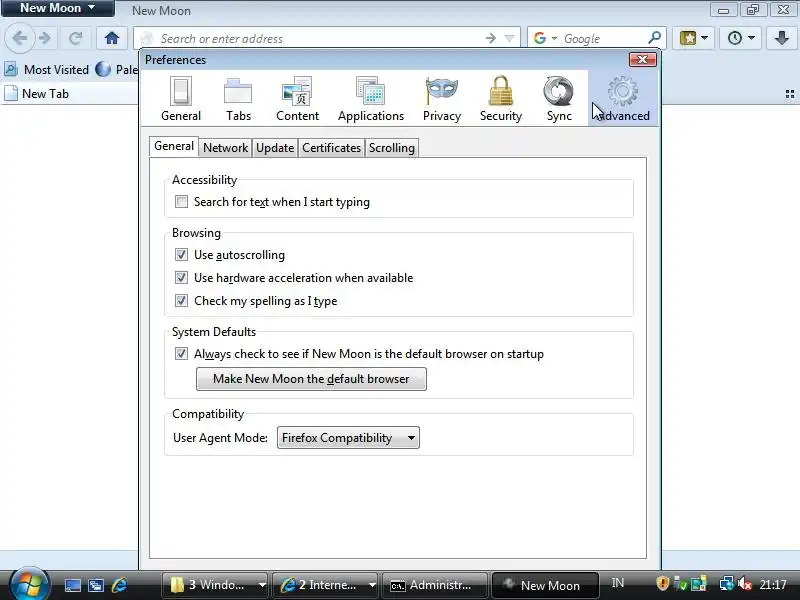Open the User Agent Mode dropdown
This screenshot has width=800, height=600.
point(348,438)
